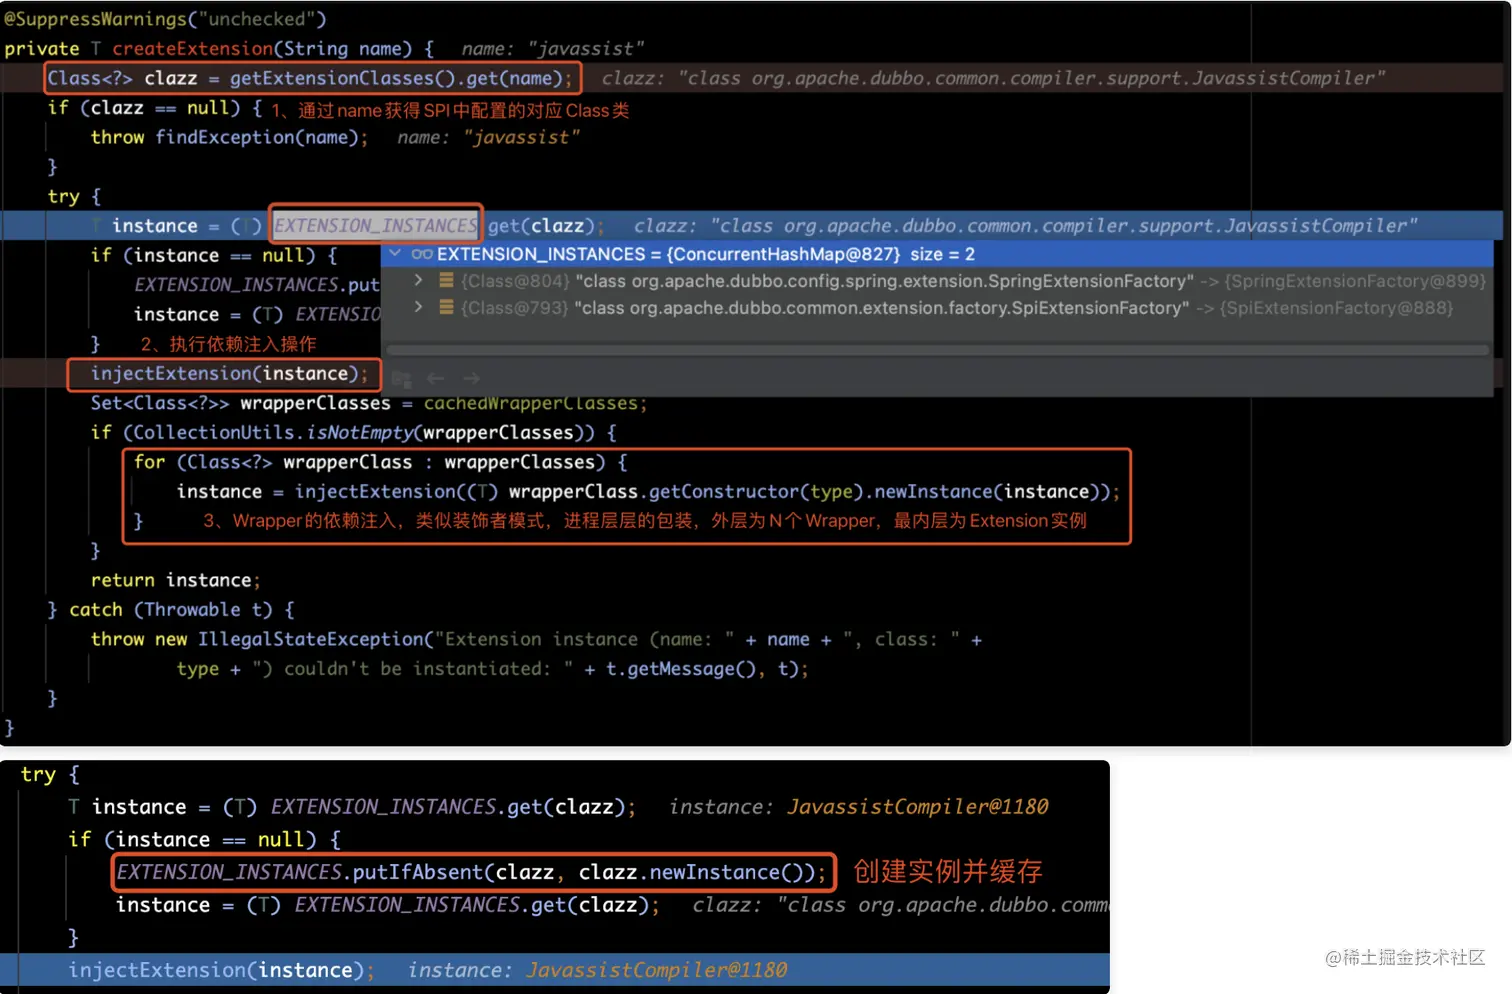The image size is (1512, 994).
Task: Click the watch glasses icon beside EXTENSION_INSTANCES
Action: coord(422,254)
